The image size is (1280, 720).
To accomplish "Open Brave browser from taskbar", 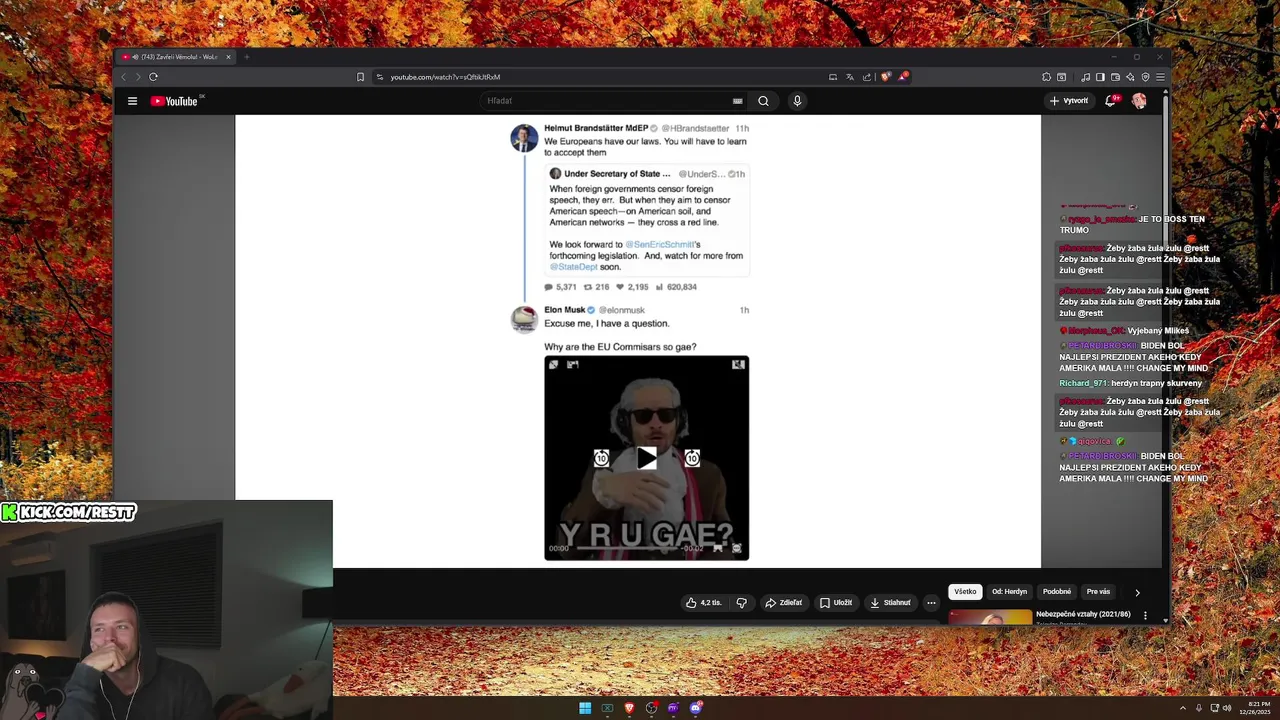I will pos(629,708).
